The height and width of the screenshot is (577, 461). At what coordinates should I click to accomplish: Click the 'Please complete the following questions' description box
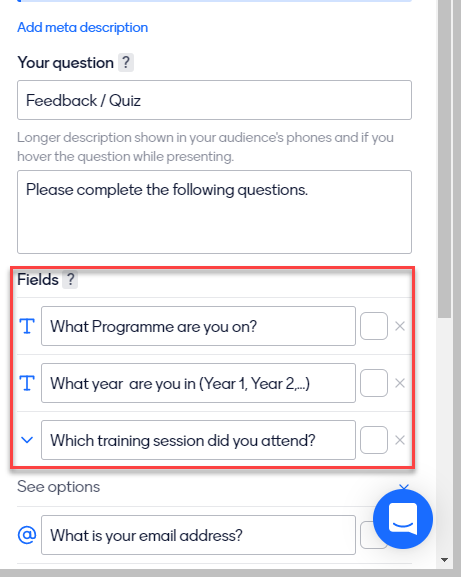[x=214, y=212]
